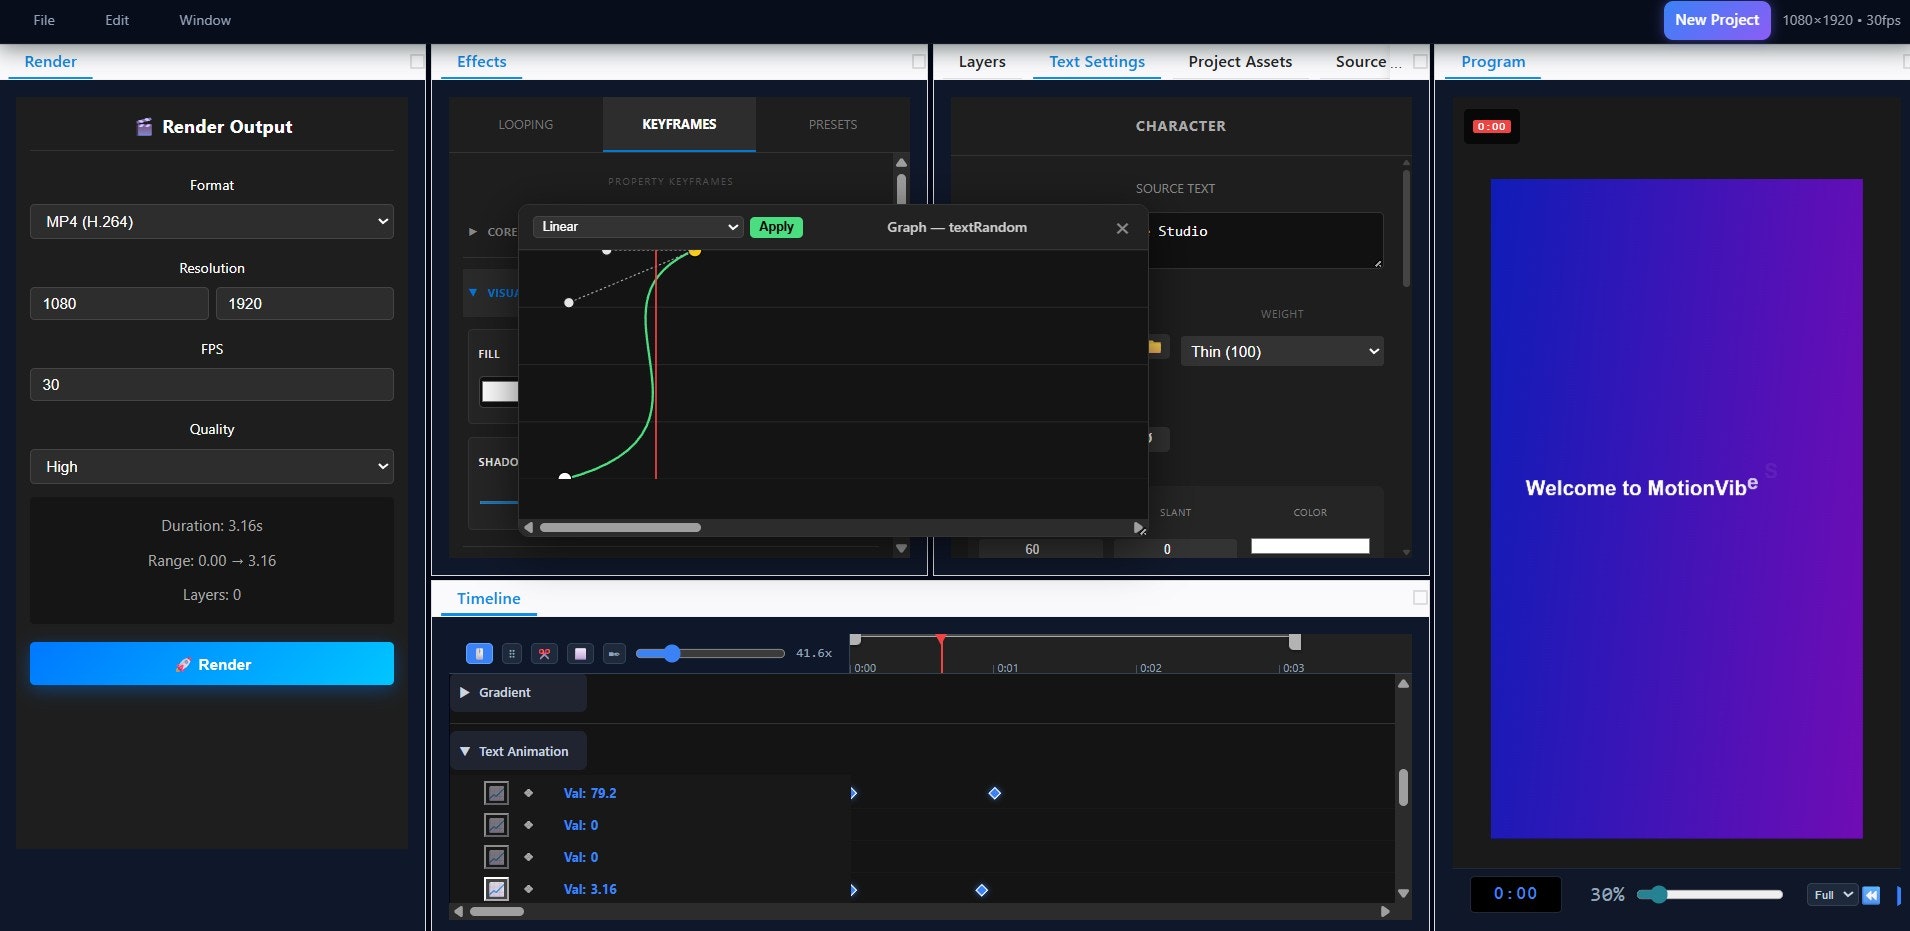Click the resolution width field 1080
Screen dimensions: 1910x931
[119, 304]
